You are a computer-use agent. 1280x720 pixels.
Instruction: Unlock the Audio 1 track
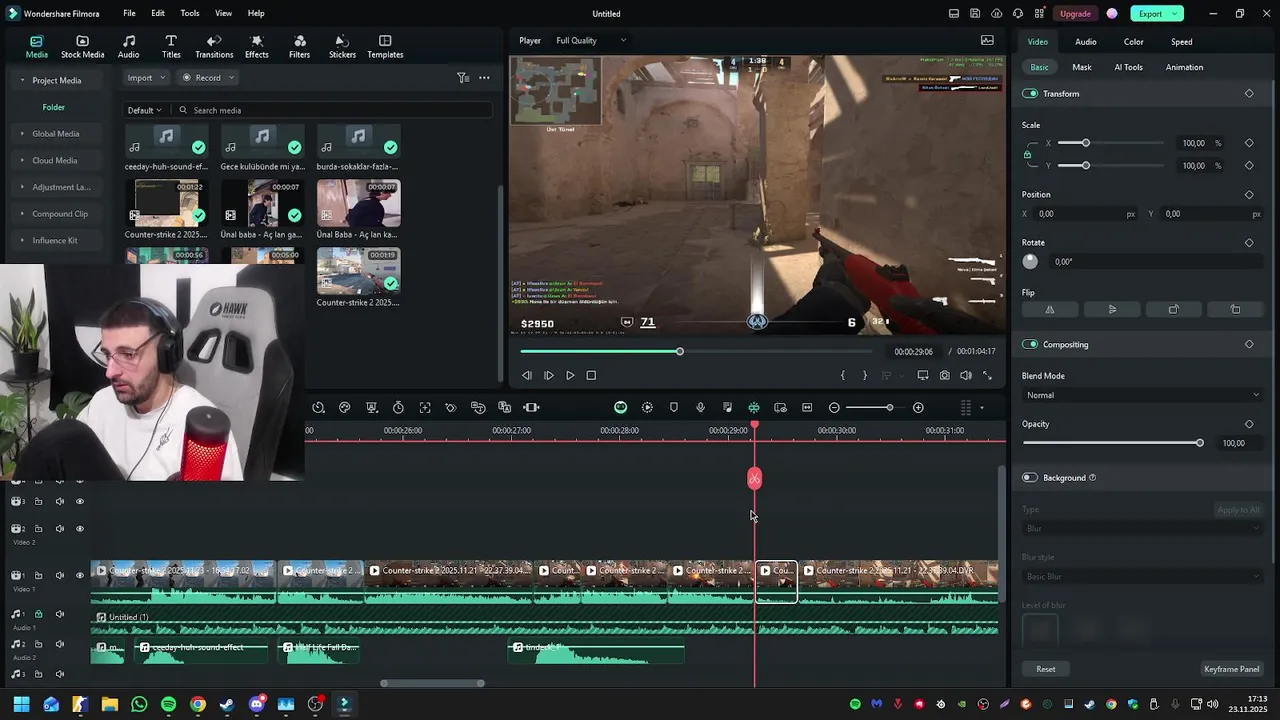pos(38,614)
